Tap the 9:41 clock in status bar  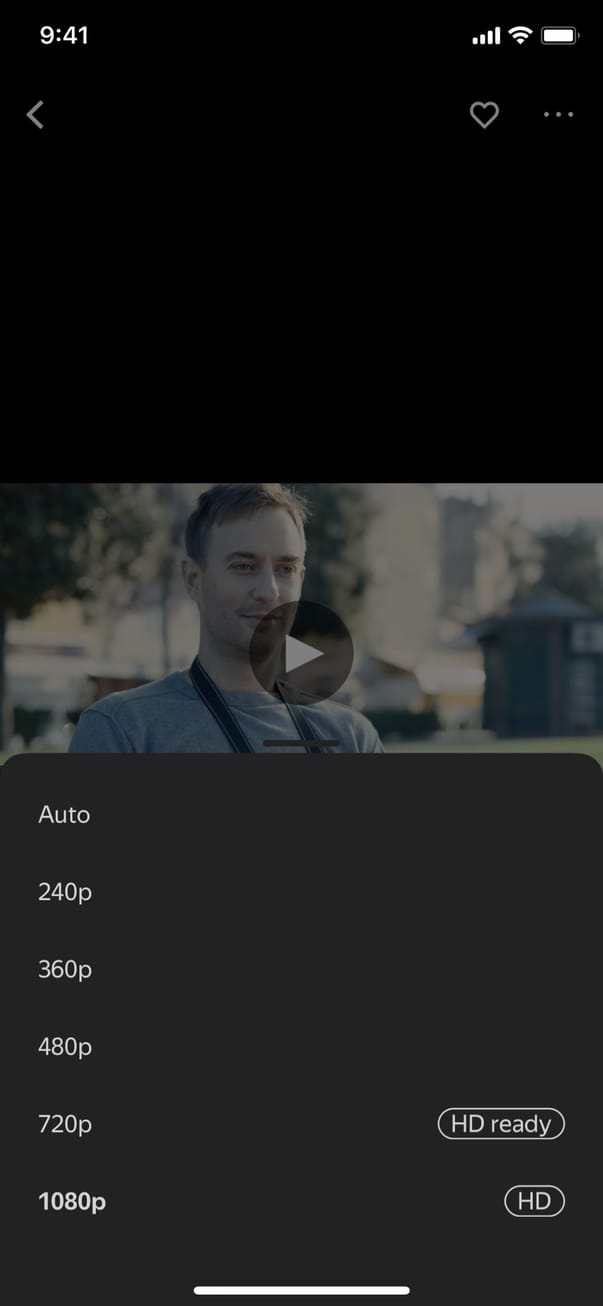tap(64, 36)
